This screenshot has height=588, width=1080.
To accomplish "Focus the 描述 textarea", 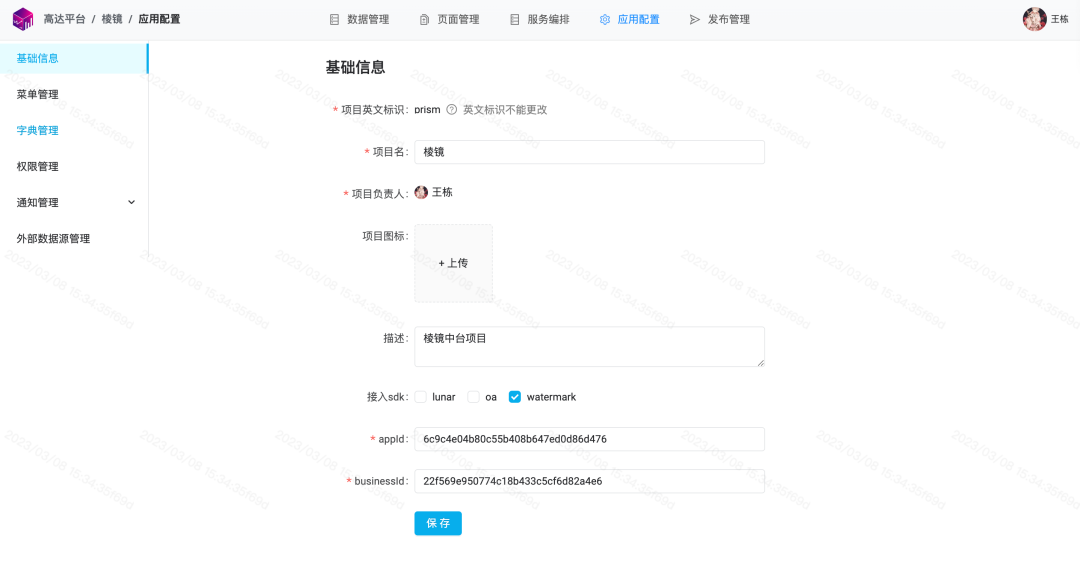I will tap(590, 346).
